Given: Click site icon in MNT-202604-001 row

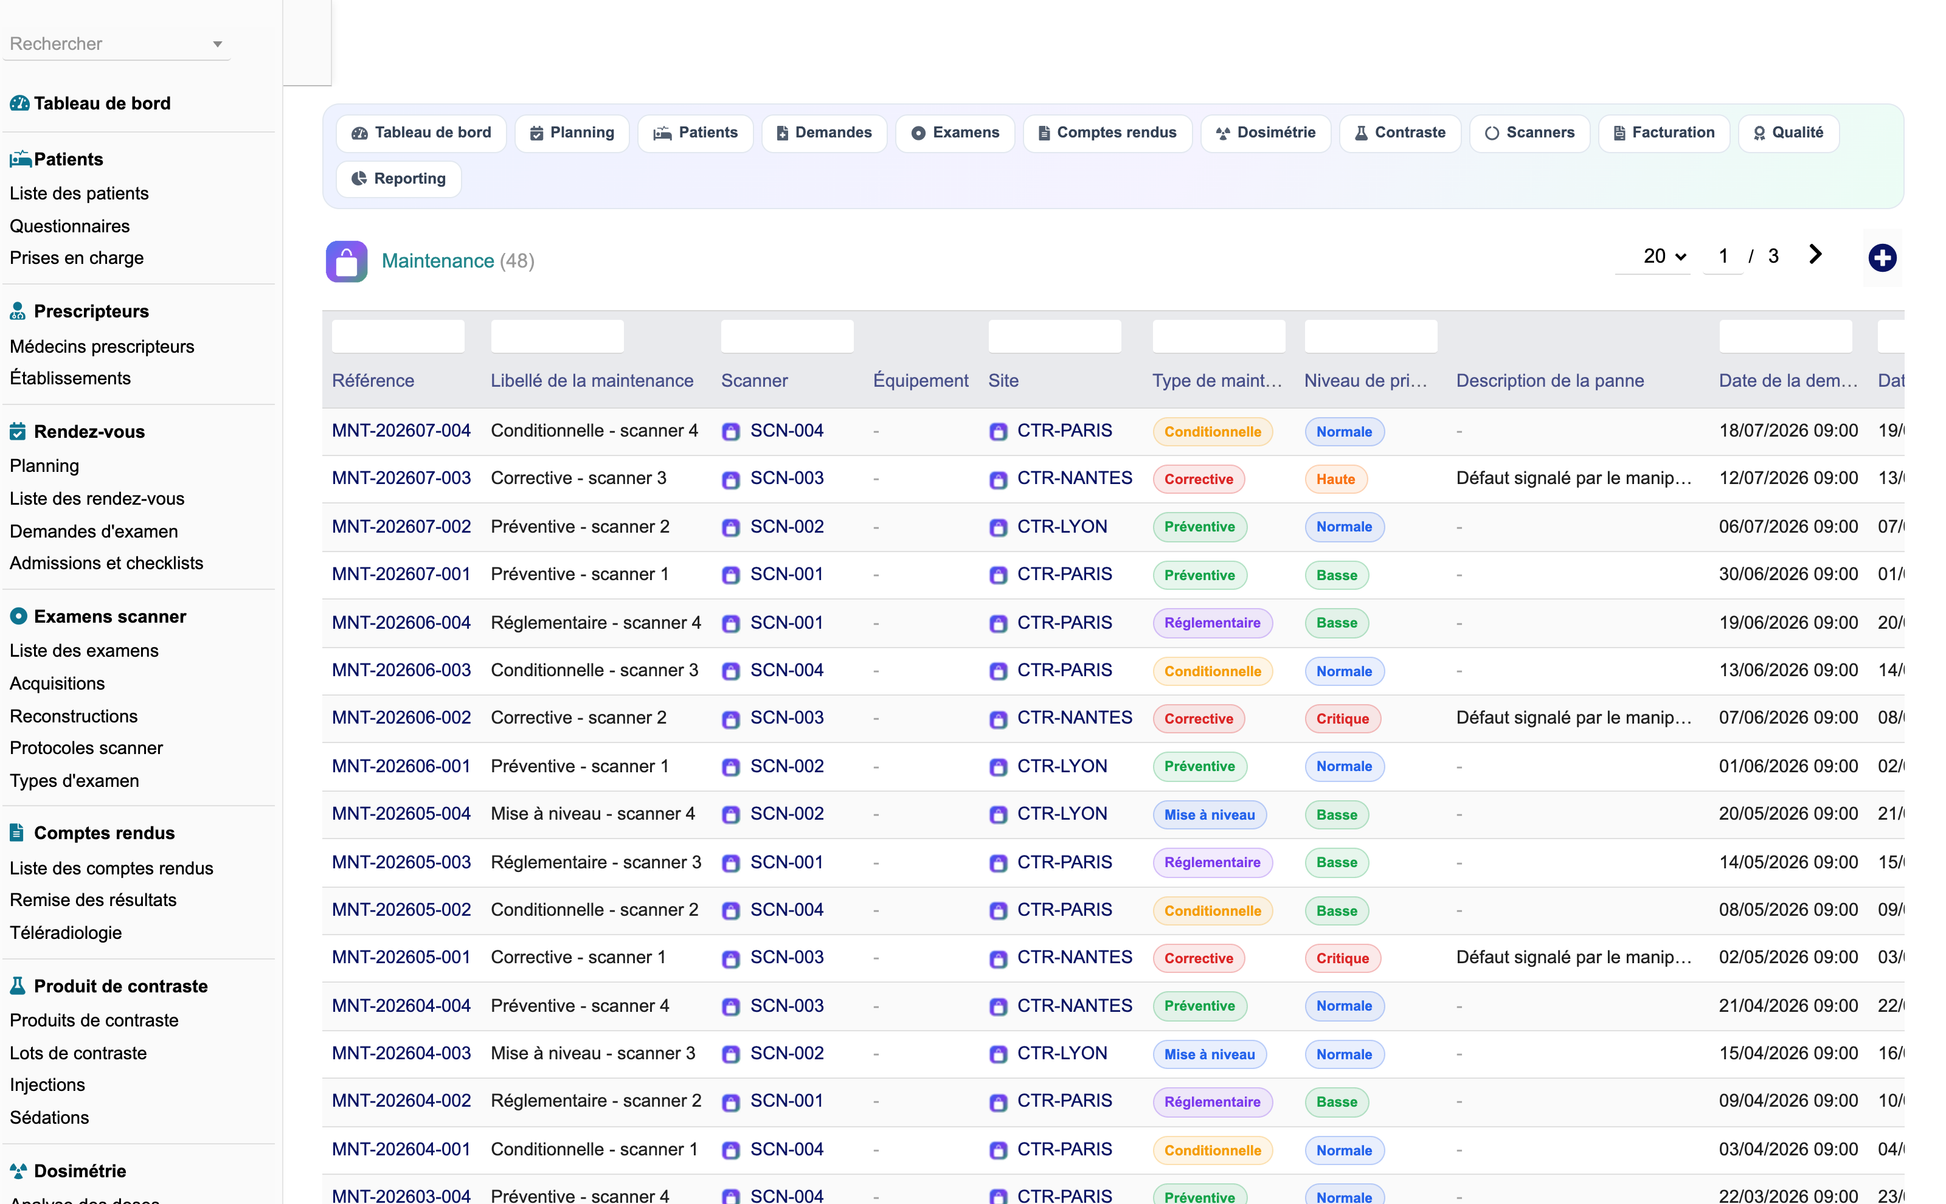Looking at the screenshot, I should [x=998, y=1151].
